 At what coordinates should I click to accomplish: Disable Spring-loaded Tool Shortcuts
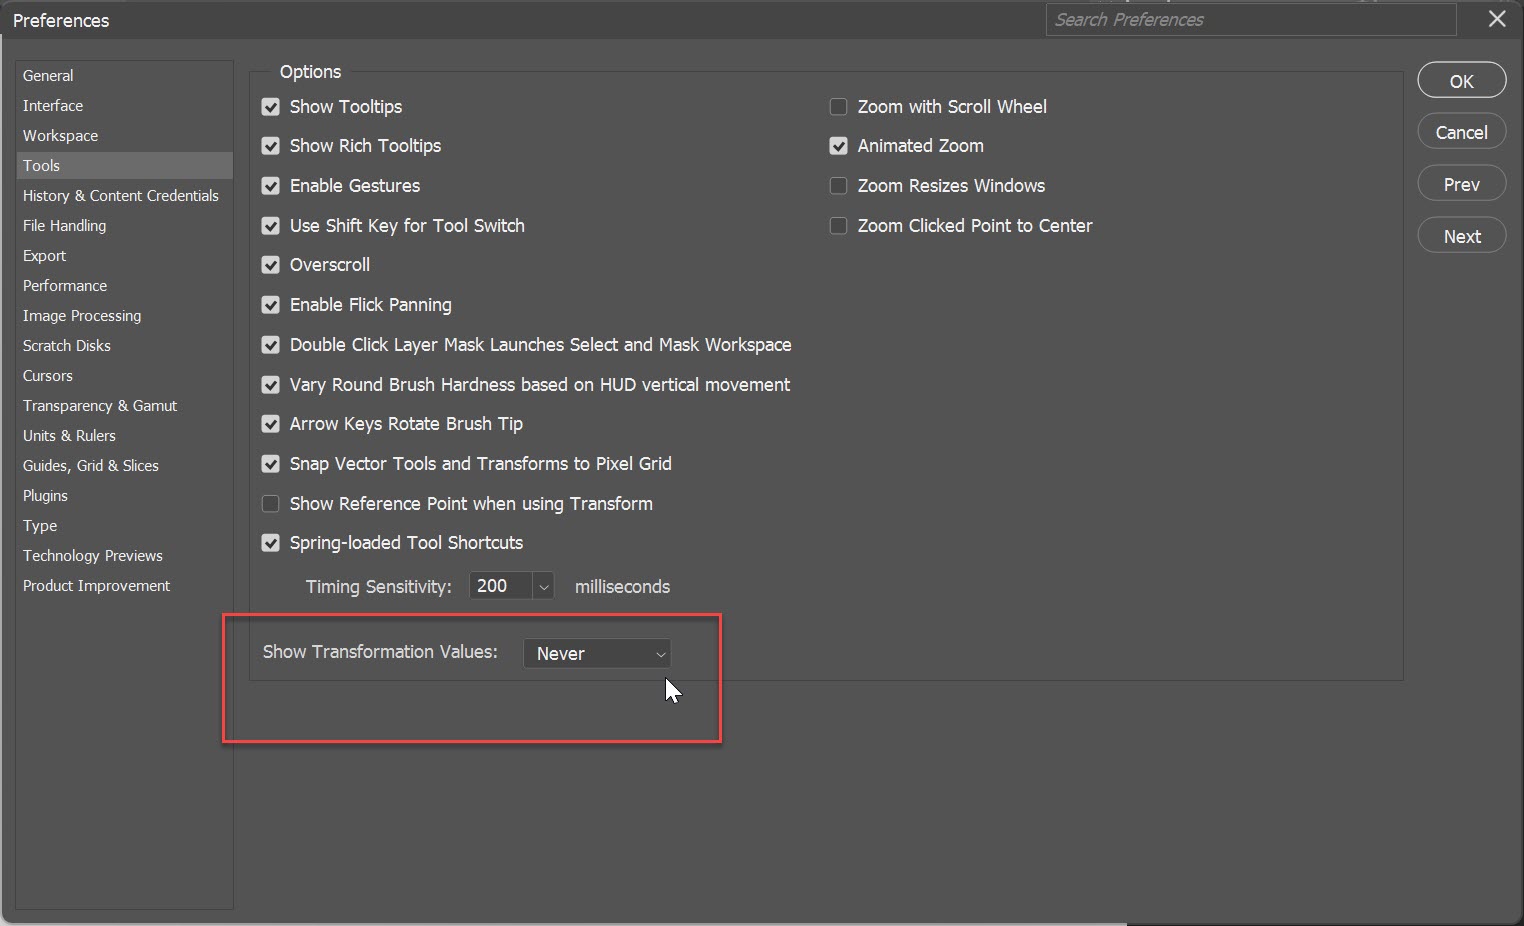[270, 543]
